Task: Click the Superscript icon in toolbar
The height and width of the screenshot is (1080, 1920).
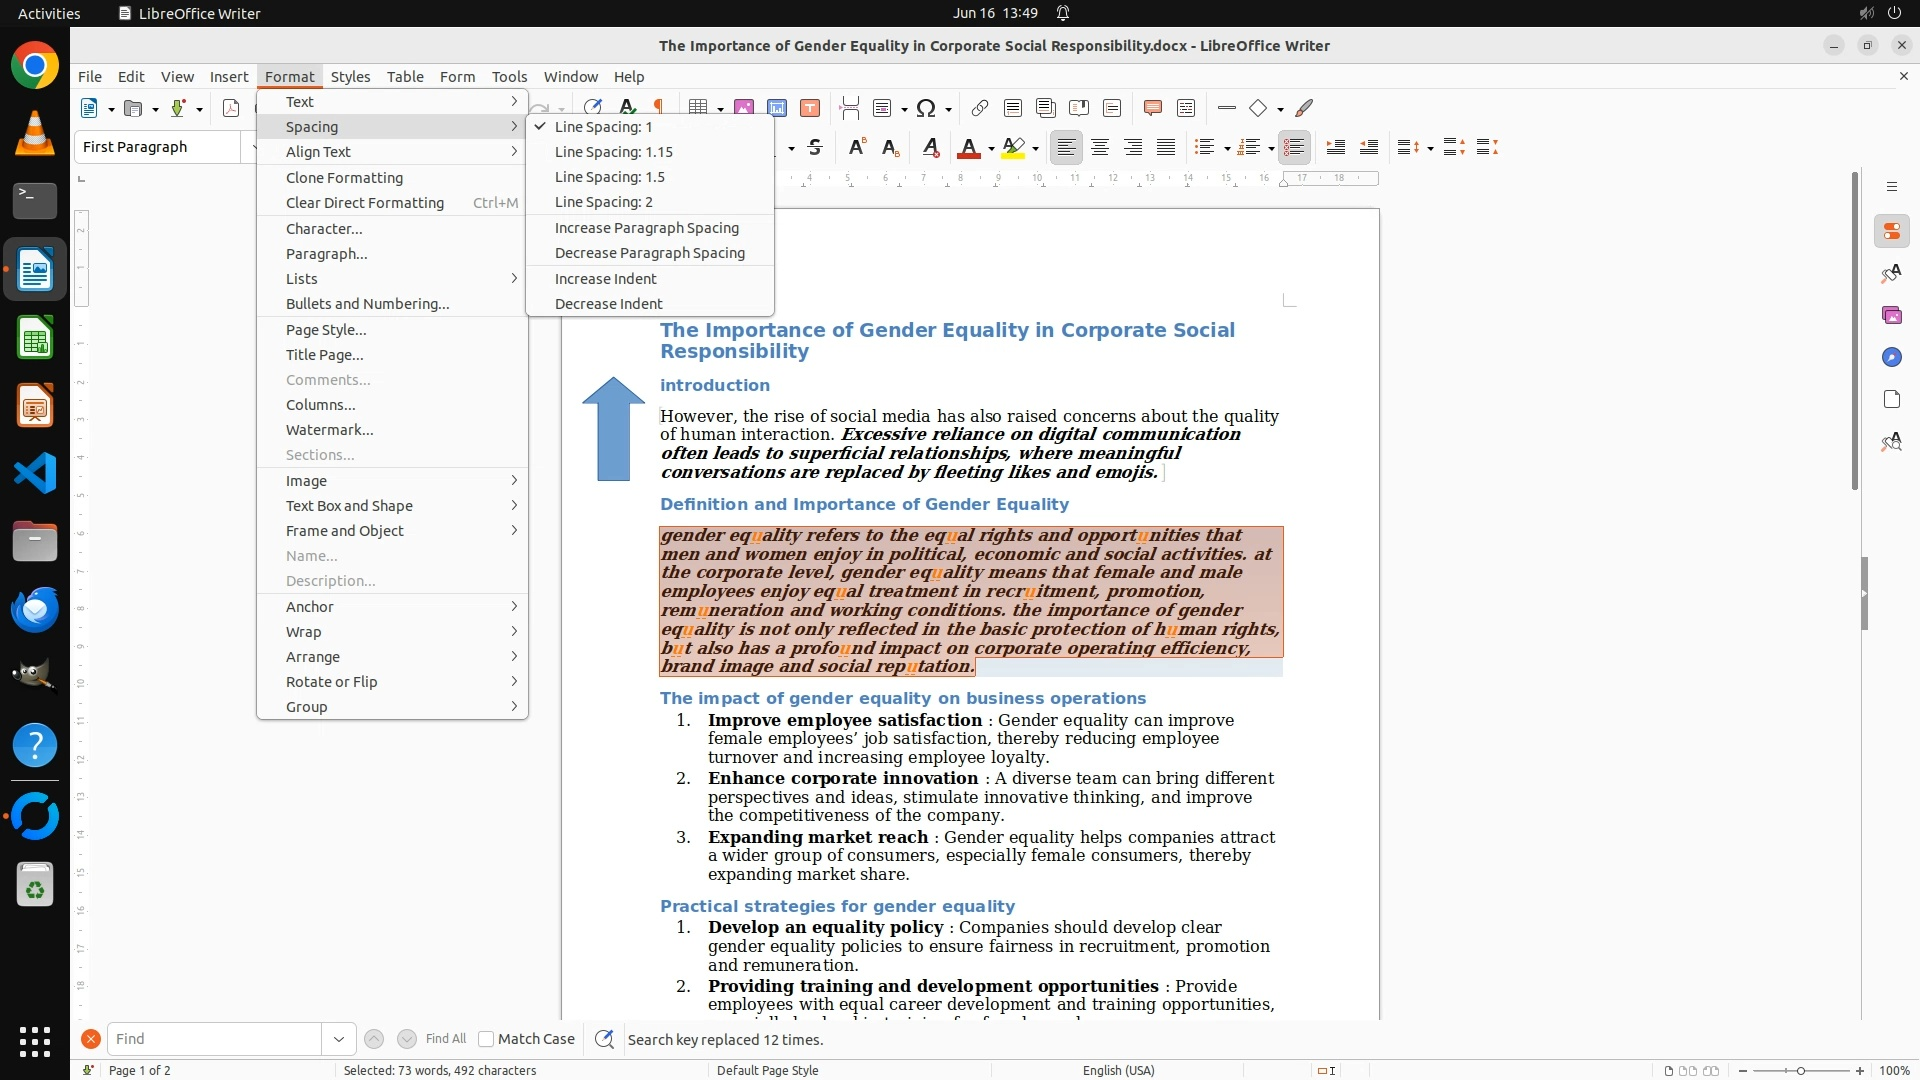Action: pos(856,148)
